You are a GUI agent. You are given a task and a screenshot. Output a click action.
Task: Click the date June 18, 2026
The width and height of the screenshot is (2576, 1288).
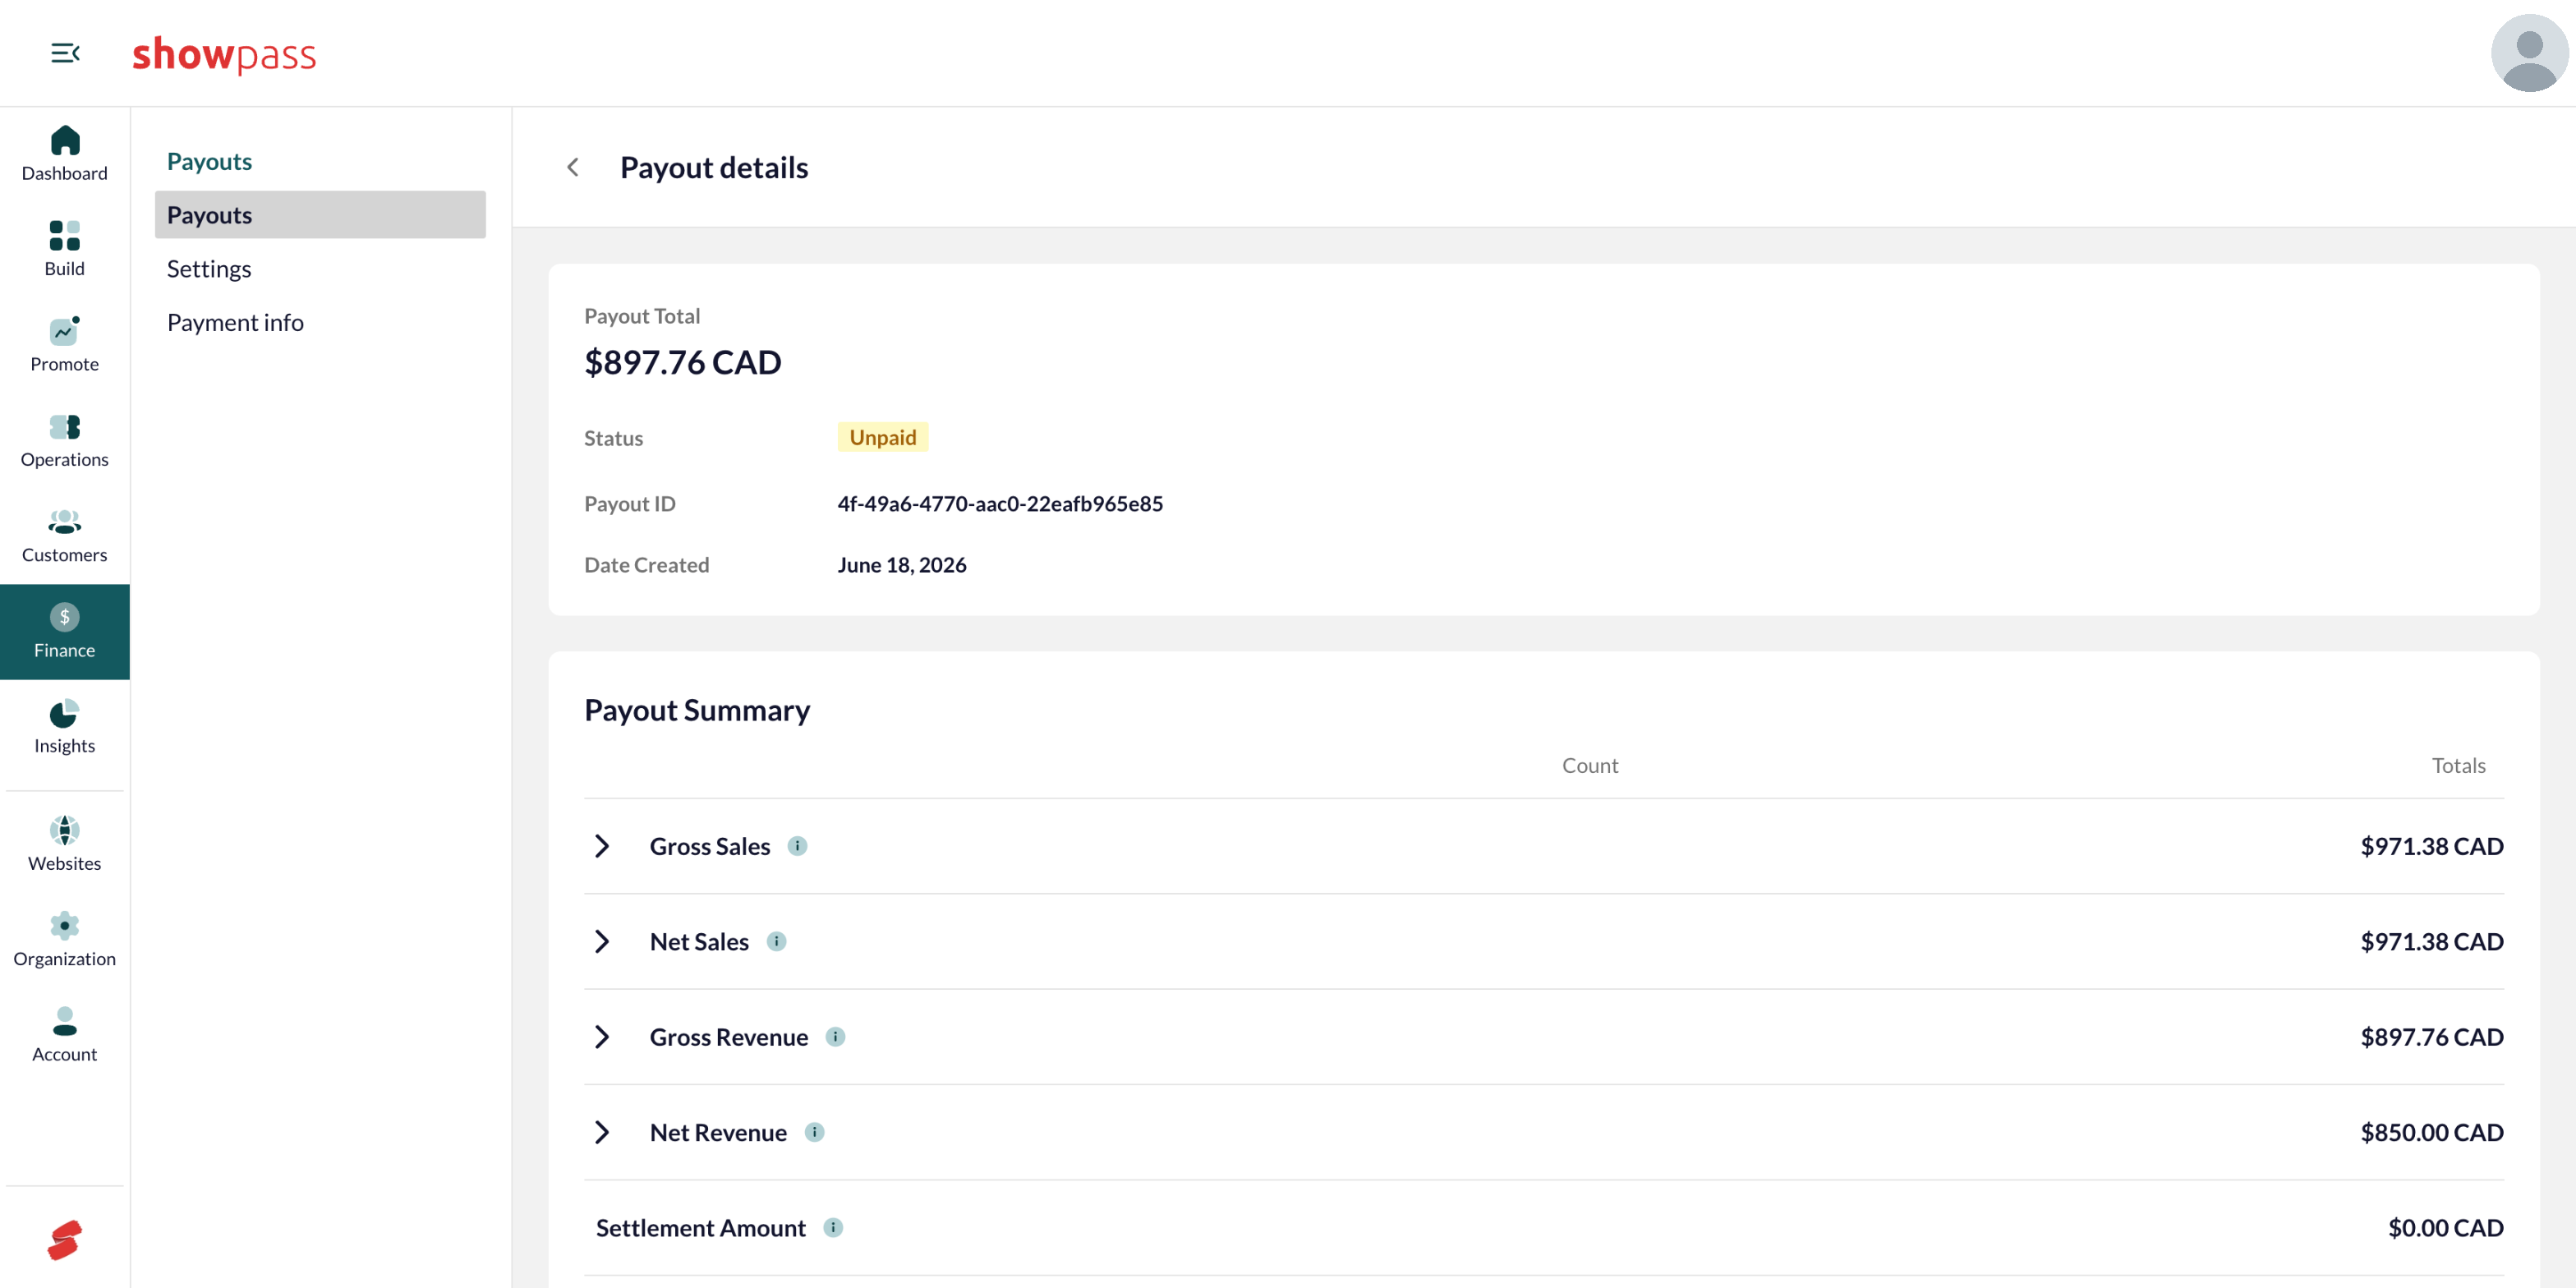pos(901,565)
